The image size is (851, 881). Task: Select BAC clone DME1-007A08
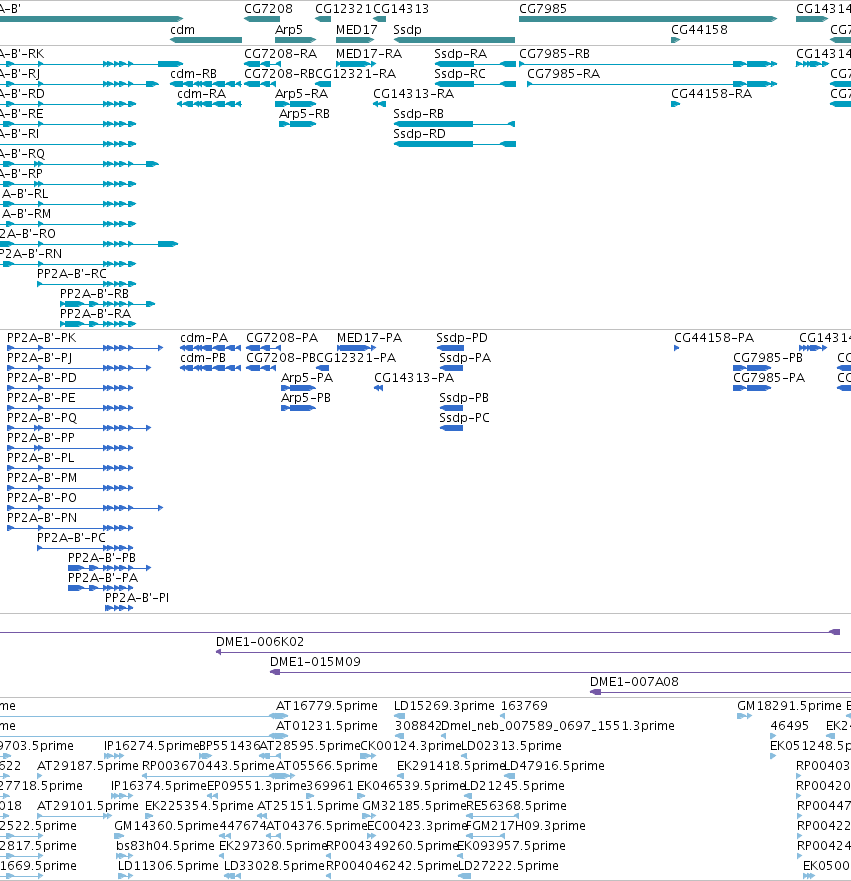pyautogui.click(x=720, y=692)
